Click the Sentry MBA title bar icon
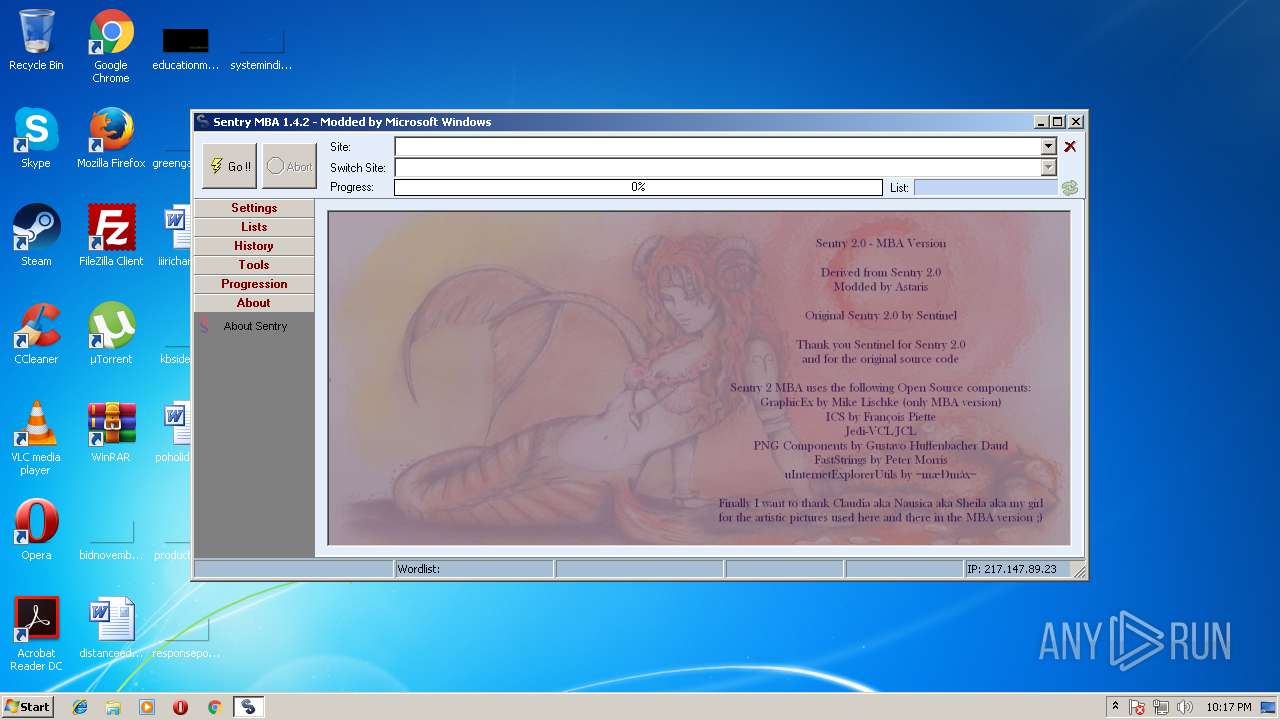The width and height of the screenshot is (1280, 720). pyautogui.click(x=203, y=122)
